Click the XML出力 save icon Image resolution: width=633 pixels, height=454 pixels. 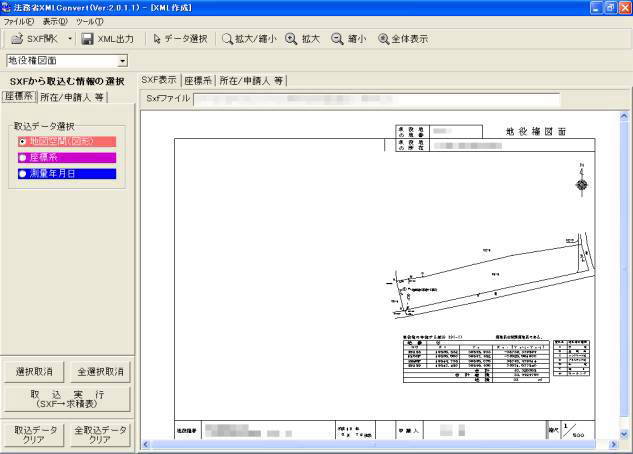click(88, 39)
